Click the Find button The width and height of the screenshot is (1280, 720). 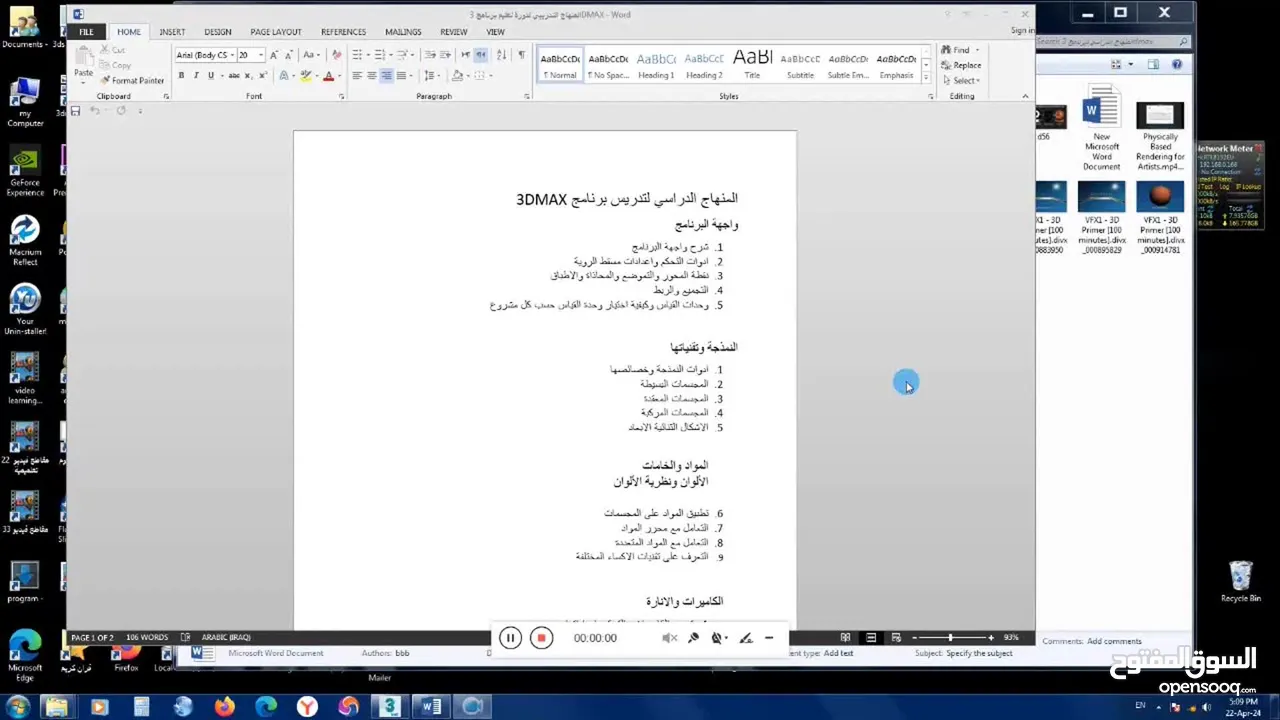956,50
